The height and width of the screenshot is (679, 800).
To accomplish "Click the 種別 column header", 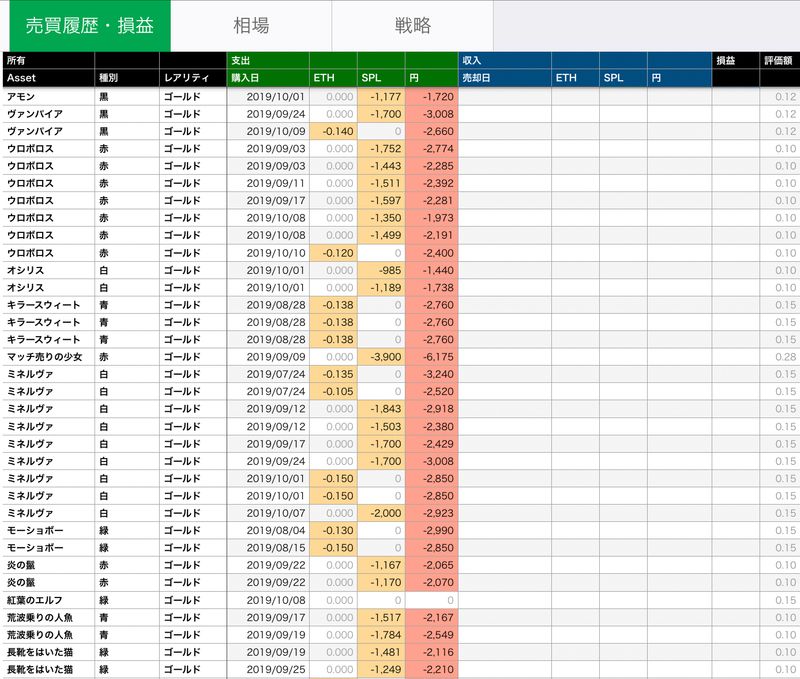I will click(x=126, y=78).
